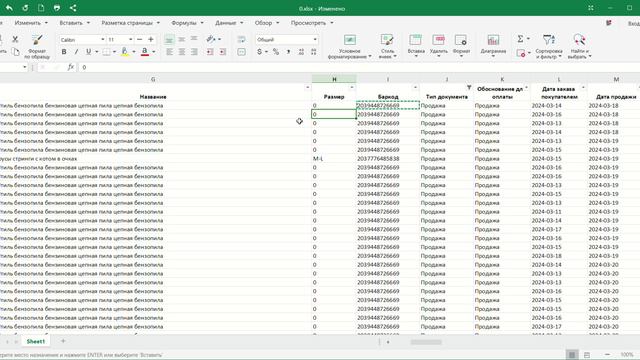
Task: Toggle underline formatting
Action: [x=88, y=52]
